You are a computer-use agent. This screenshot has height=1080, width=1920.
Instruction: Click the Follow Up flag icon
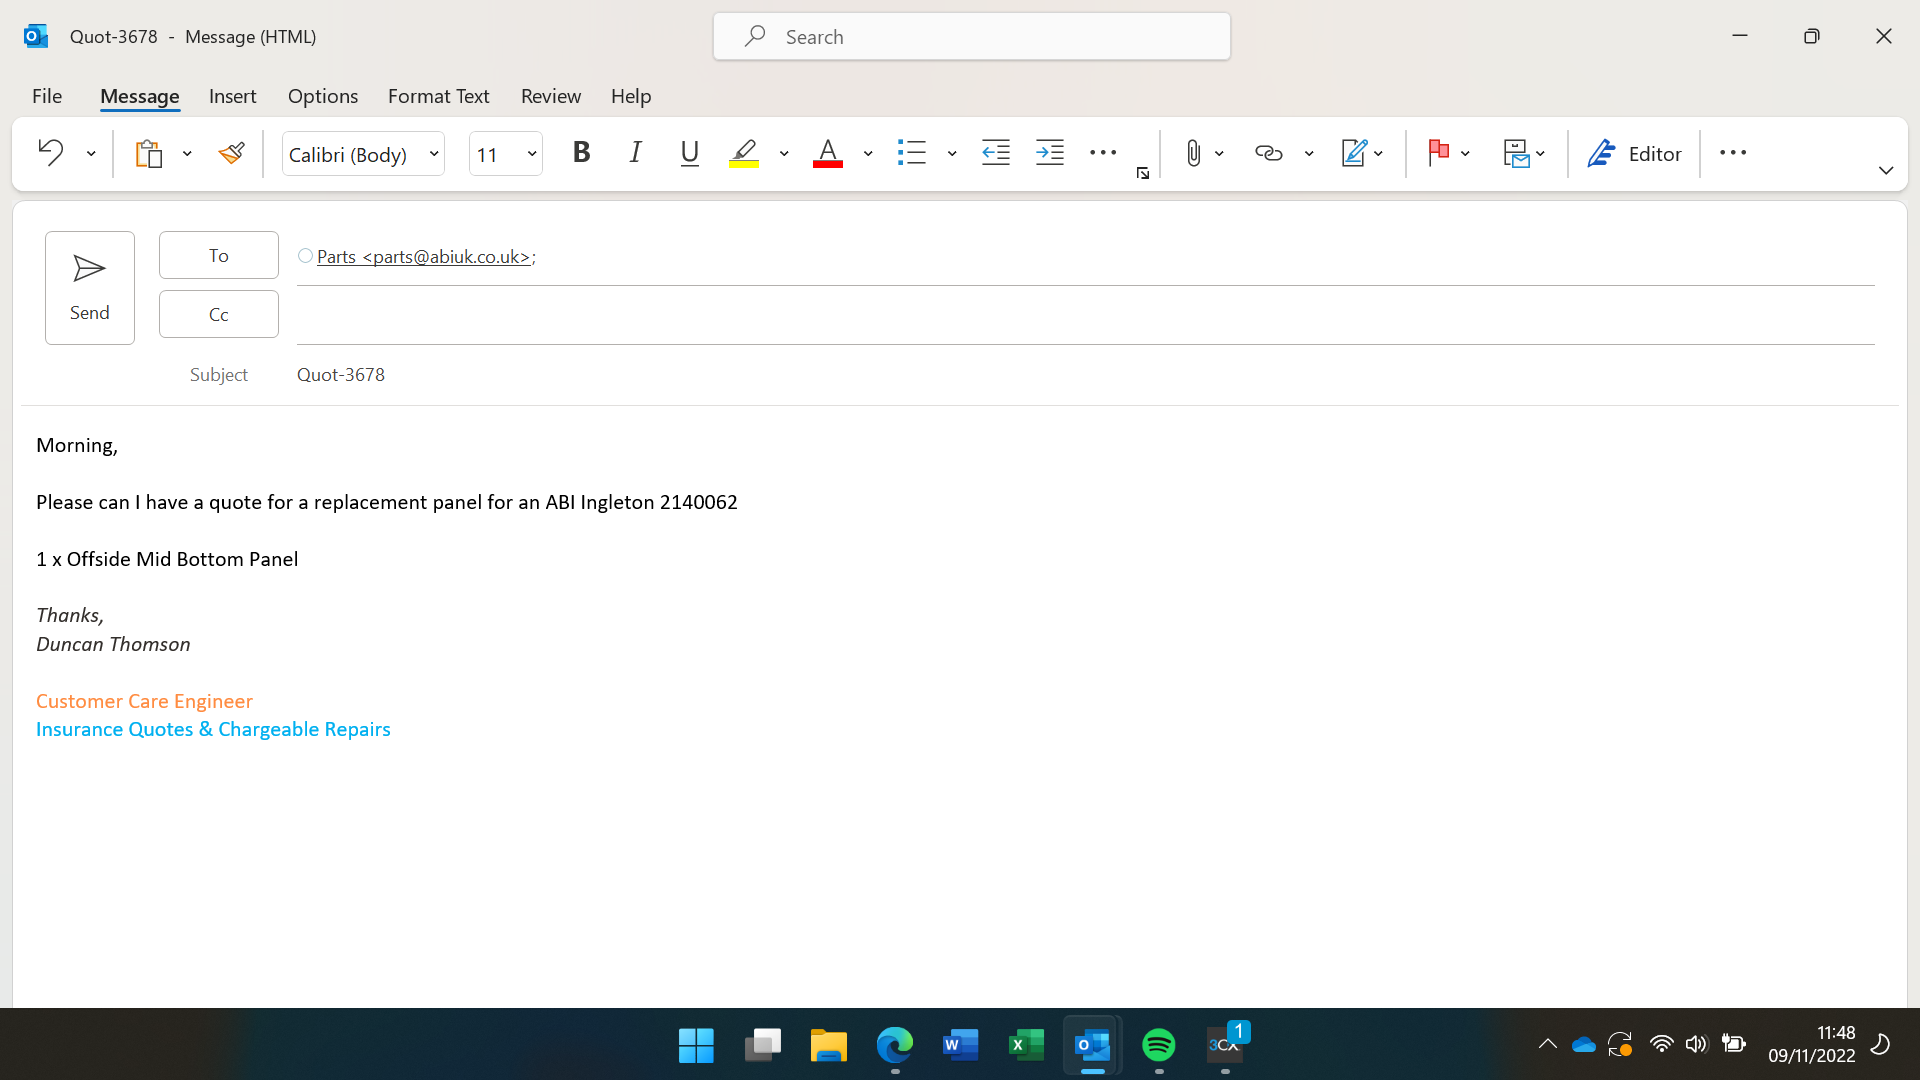(1438, 153)
